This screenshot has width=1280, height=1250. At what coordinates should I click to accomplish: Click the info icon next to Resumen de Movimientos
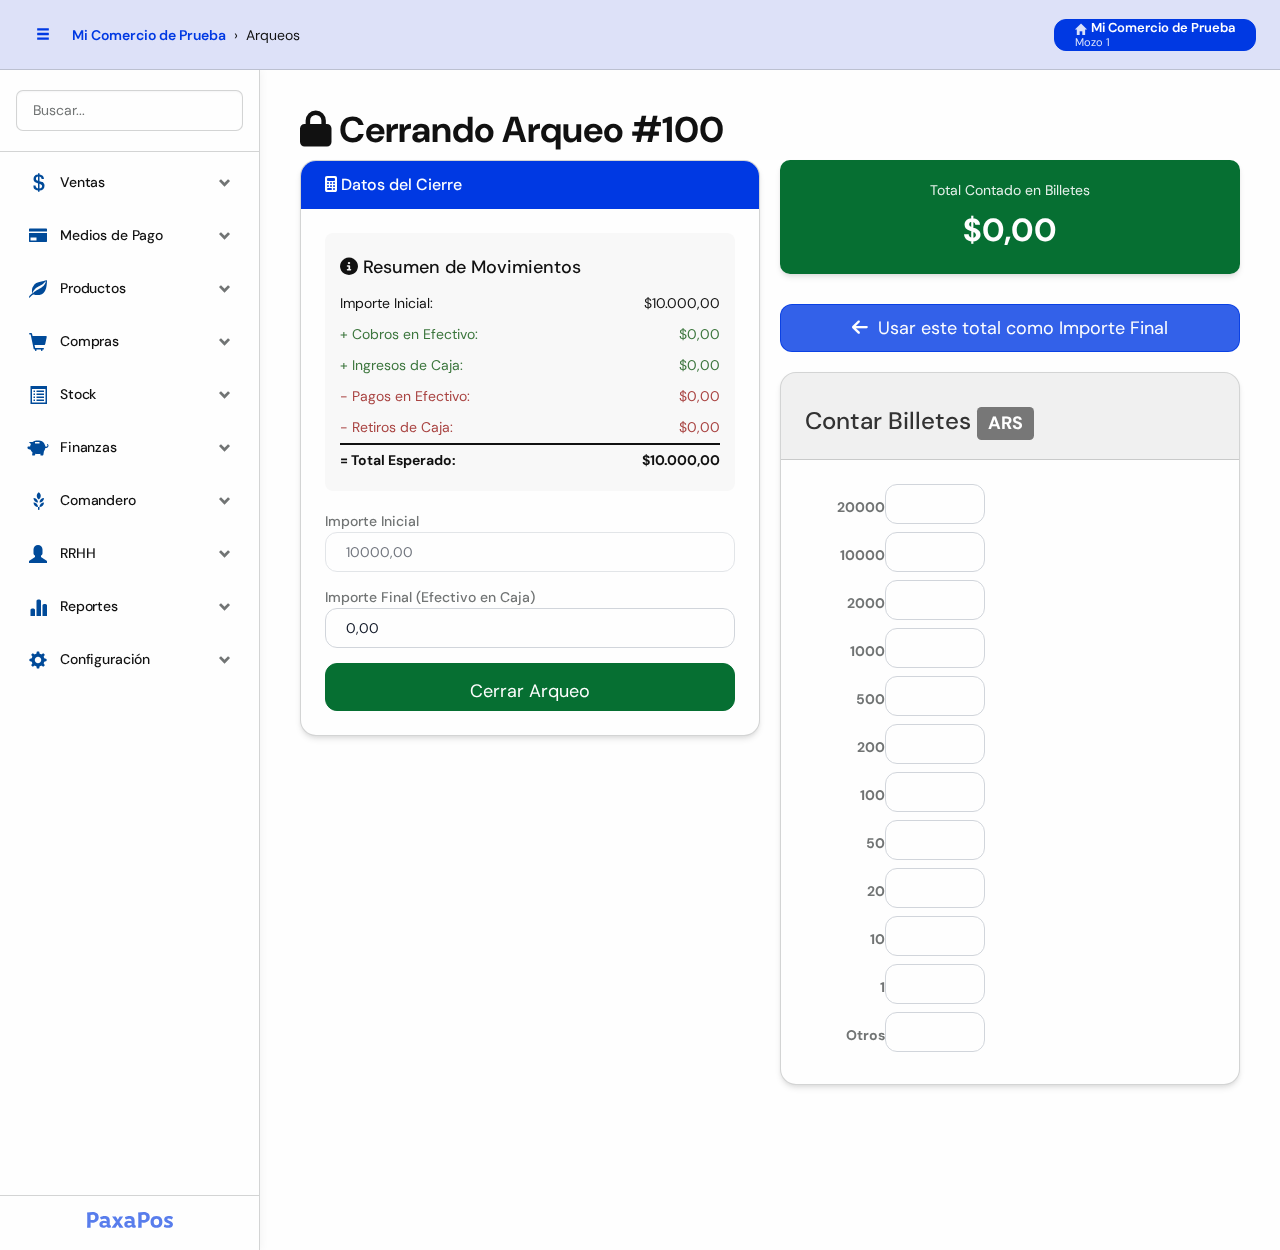pyautogui.click(x=349, y=266)
